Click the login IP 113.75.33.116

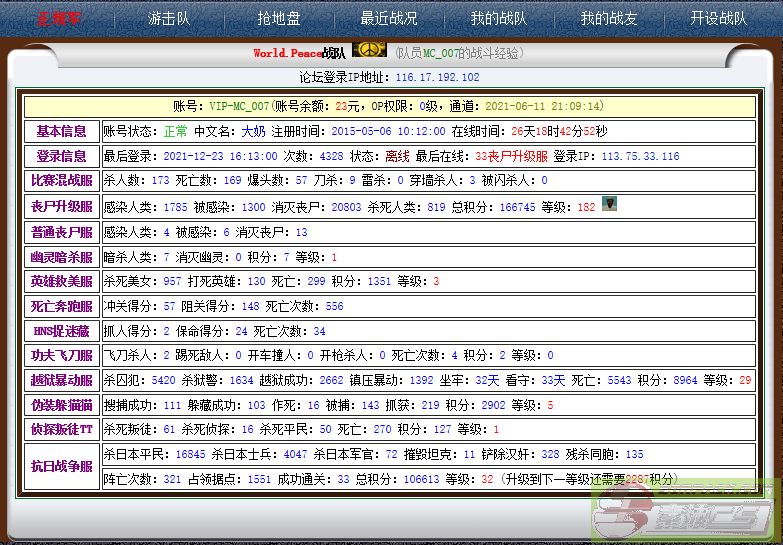[631, 156]
